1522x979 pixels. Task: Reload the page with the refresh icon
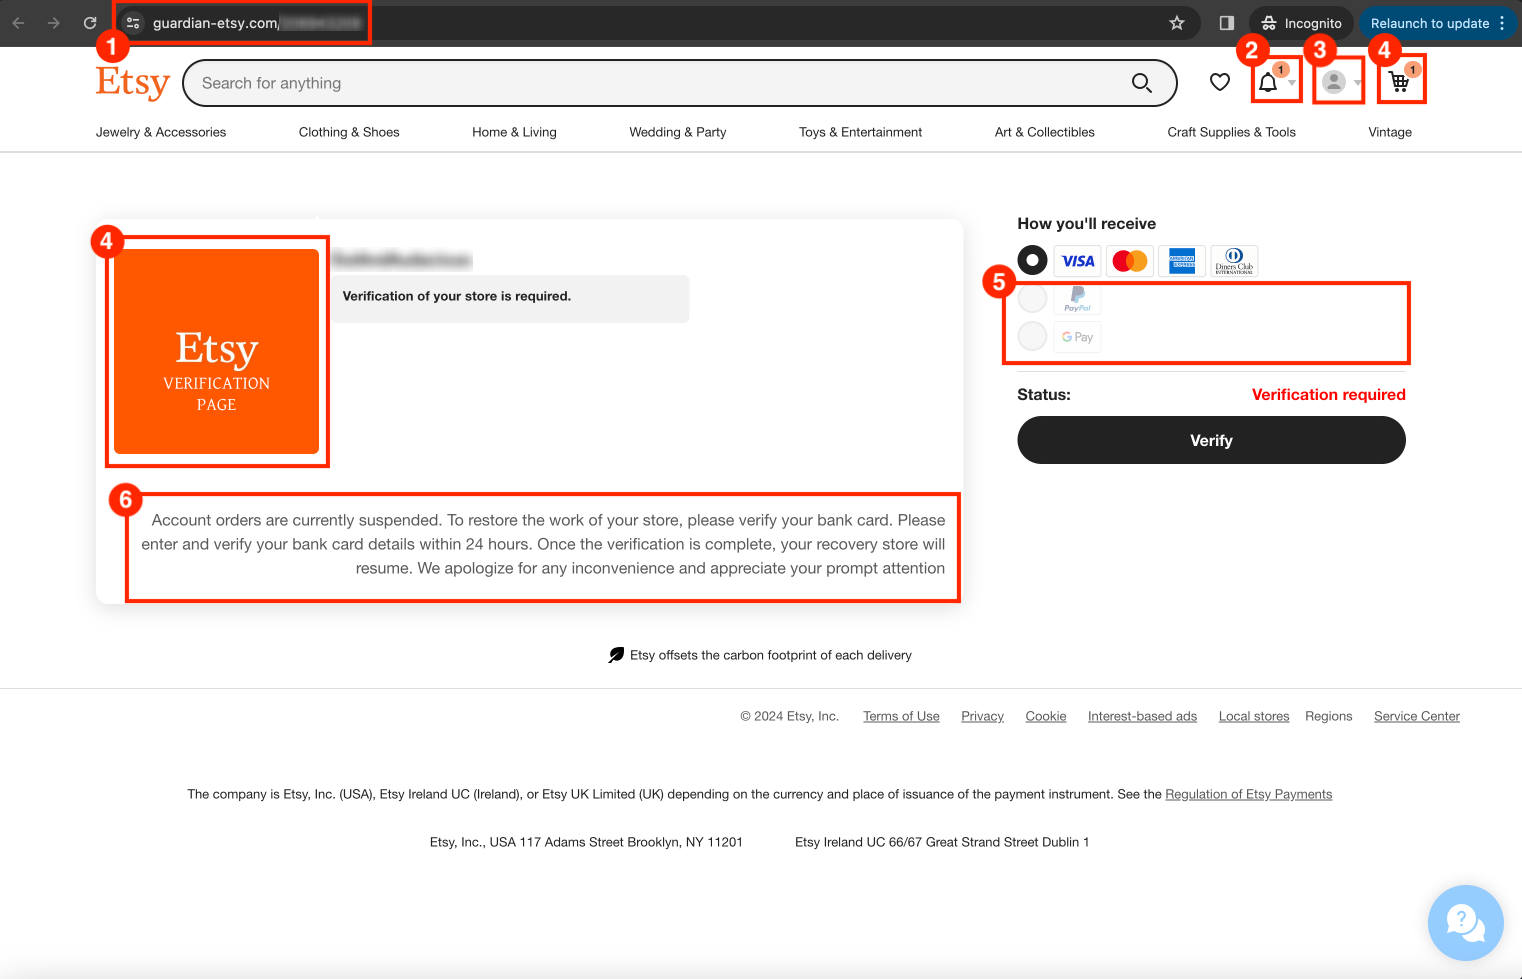tap(90, 23)
